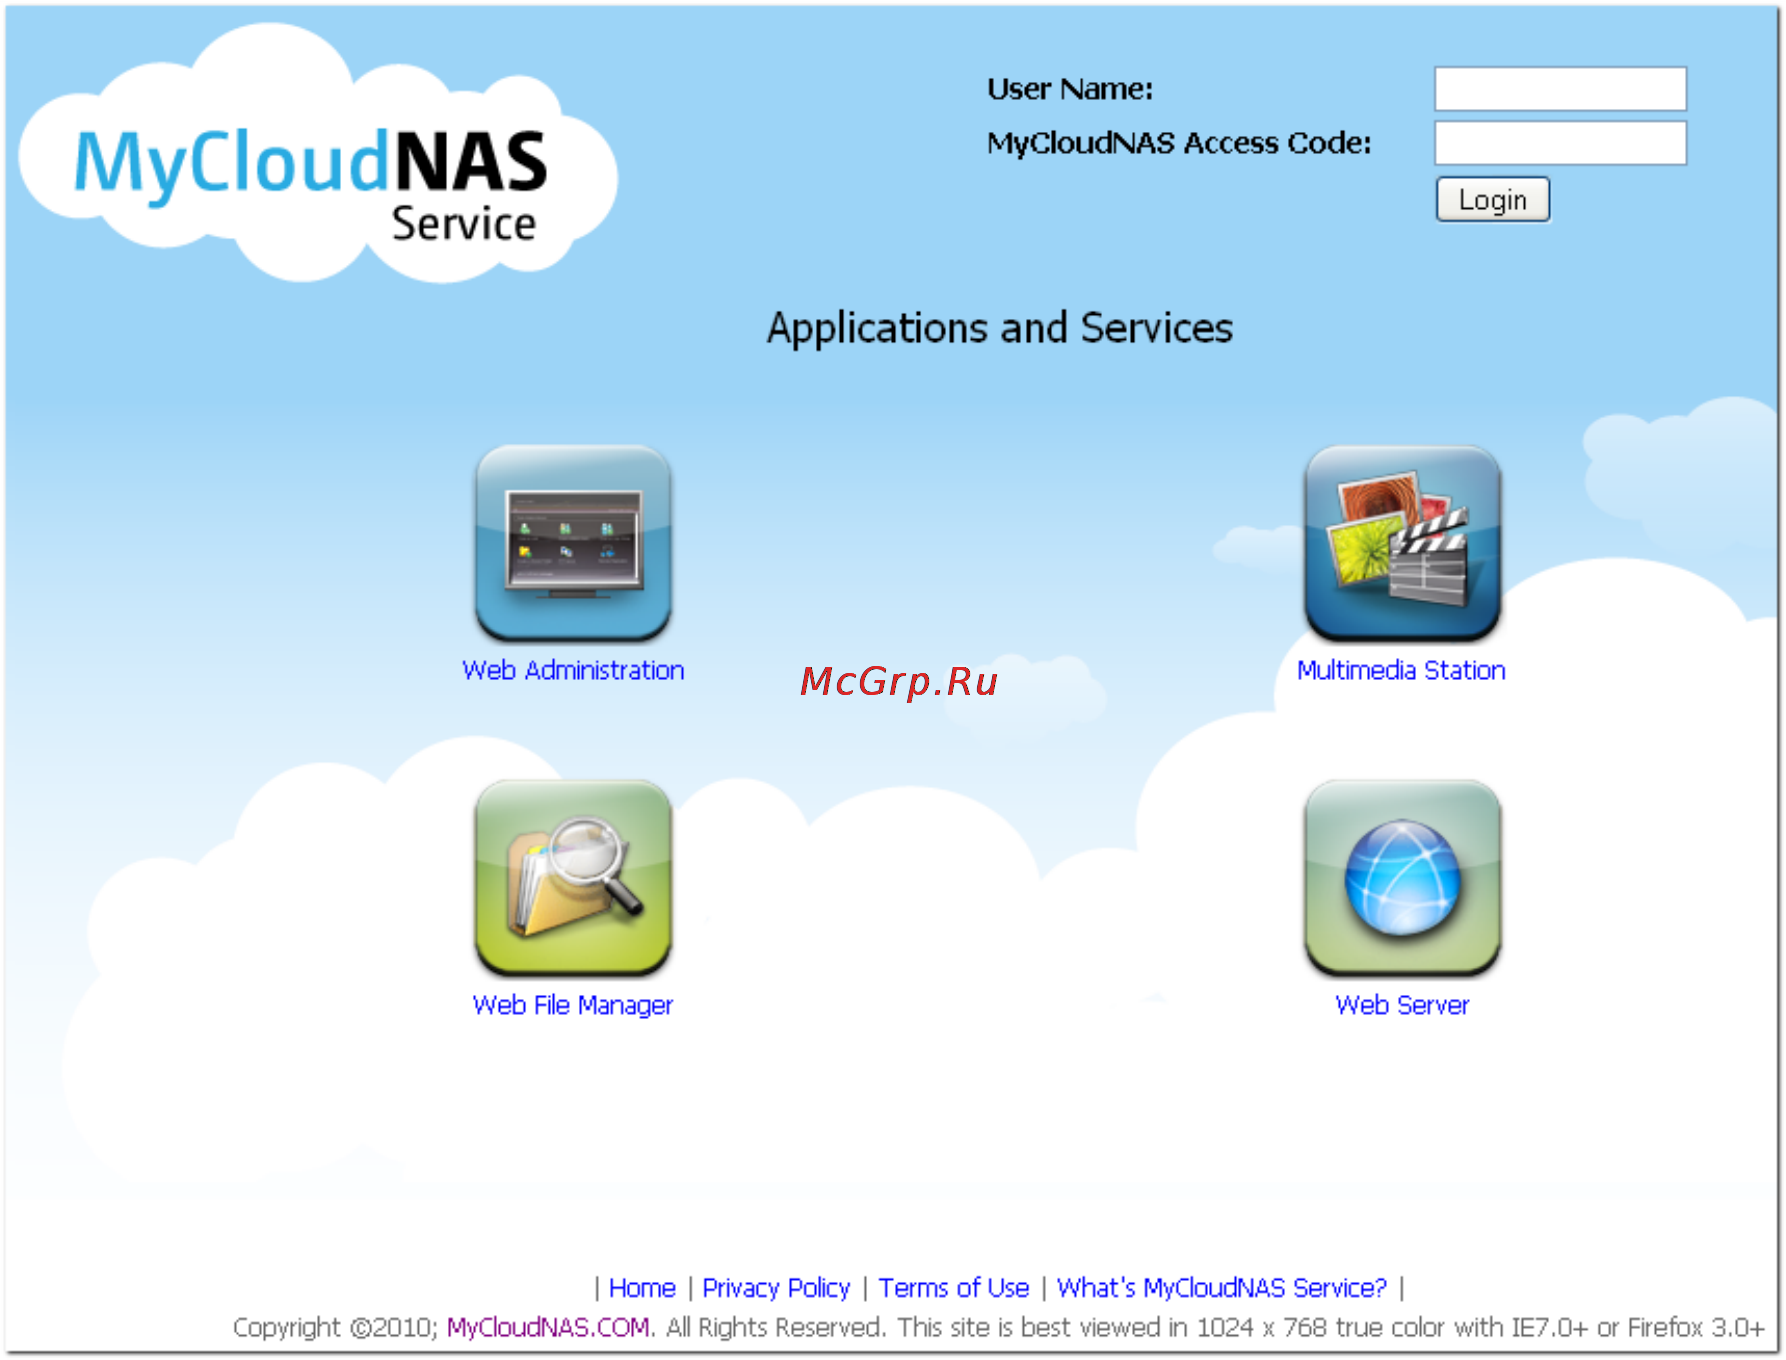Open the Privacy Policy footer link
This screenshot has height=1360, width=1786.
[x=776, y=1288]
